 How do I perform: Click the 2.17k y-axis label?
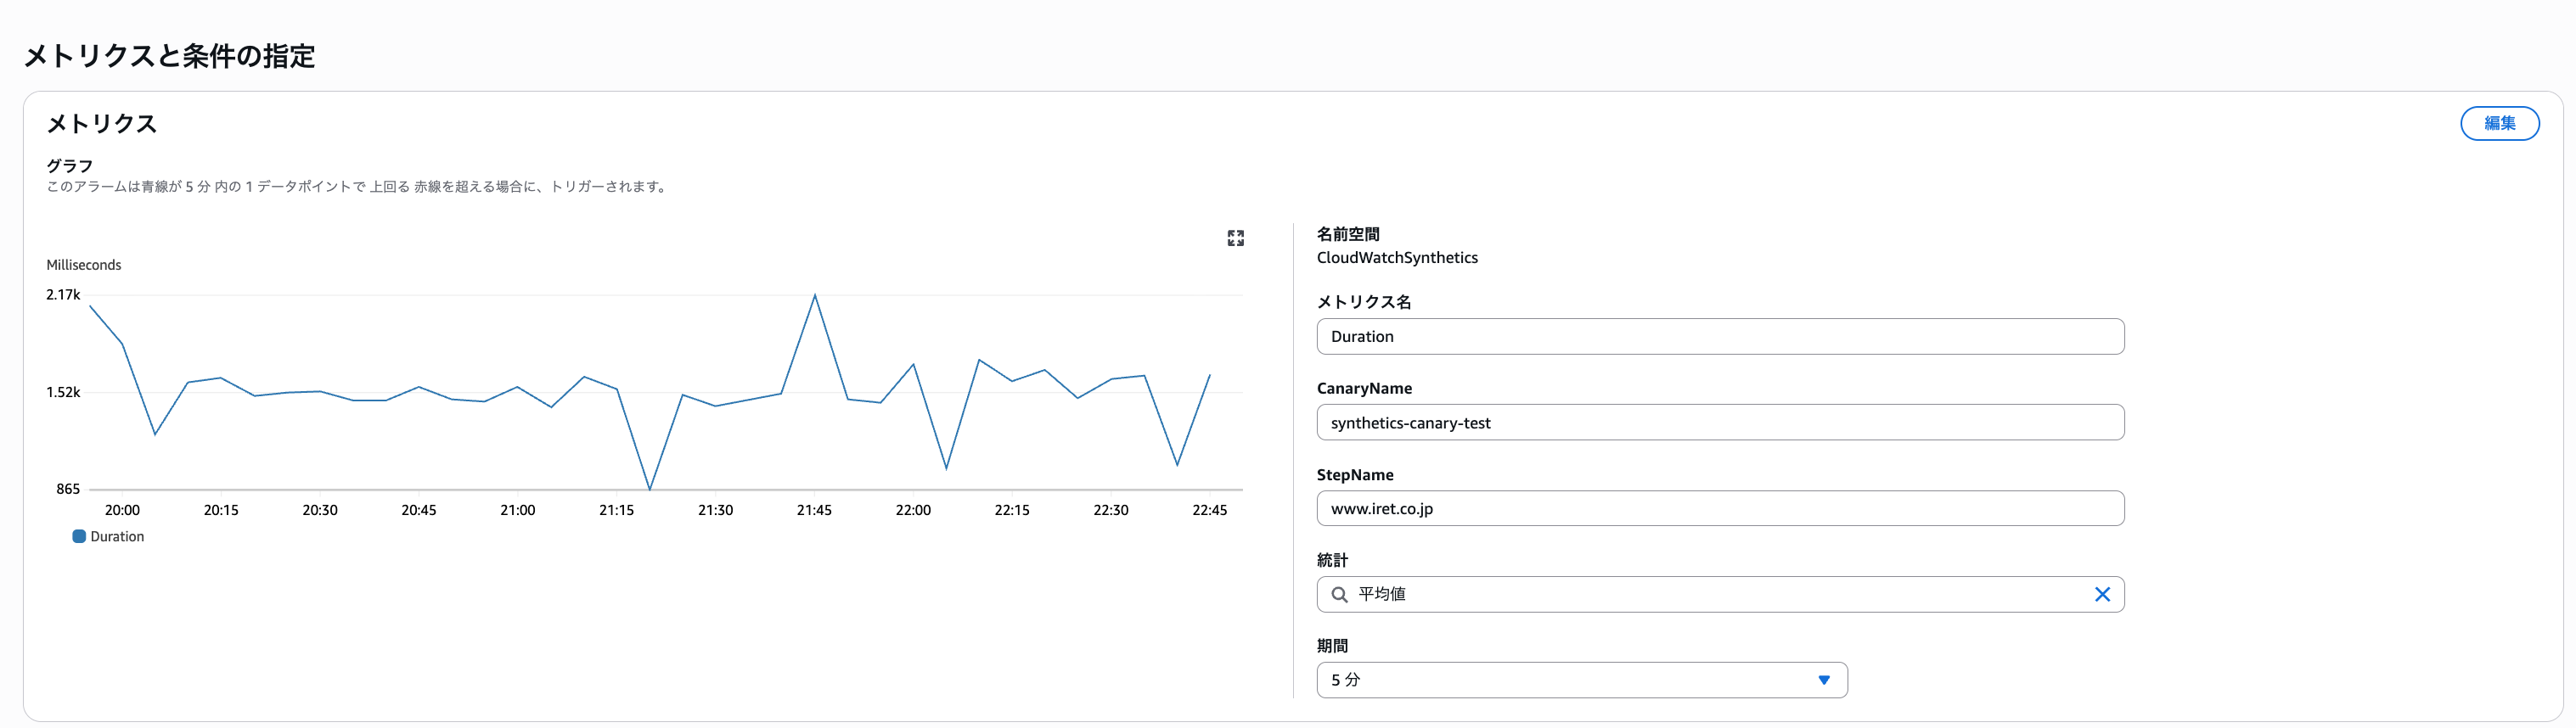tap(63, 295)
